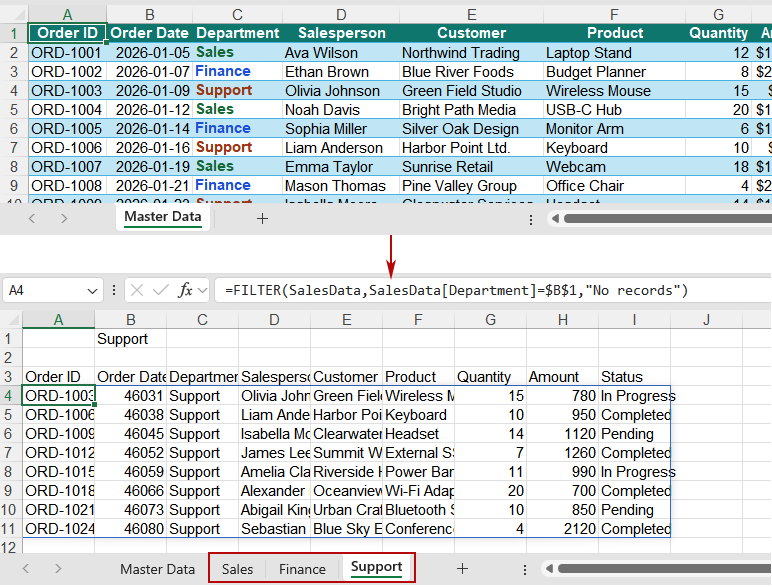
Task: Click lower workbook tab bar options dots
Action: click(525, 570)
